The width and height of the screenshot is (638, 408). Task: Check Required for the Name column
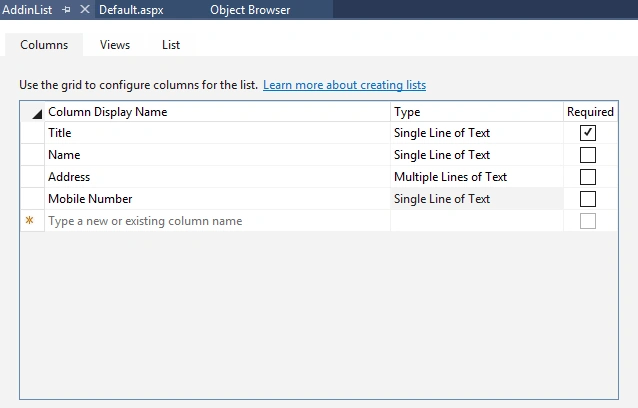tap(588, 155)
